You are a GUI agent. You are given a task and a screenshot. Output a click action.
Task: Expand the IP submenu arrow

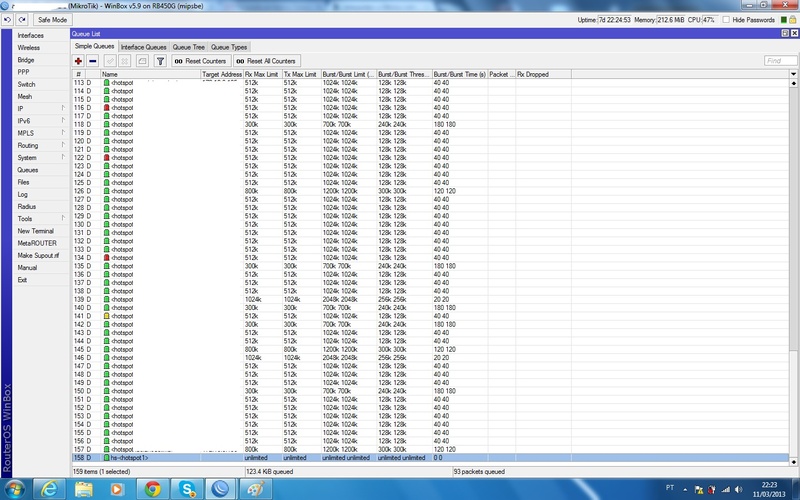pyautogui.click(x=63, y=108)
